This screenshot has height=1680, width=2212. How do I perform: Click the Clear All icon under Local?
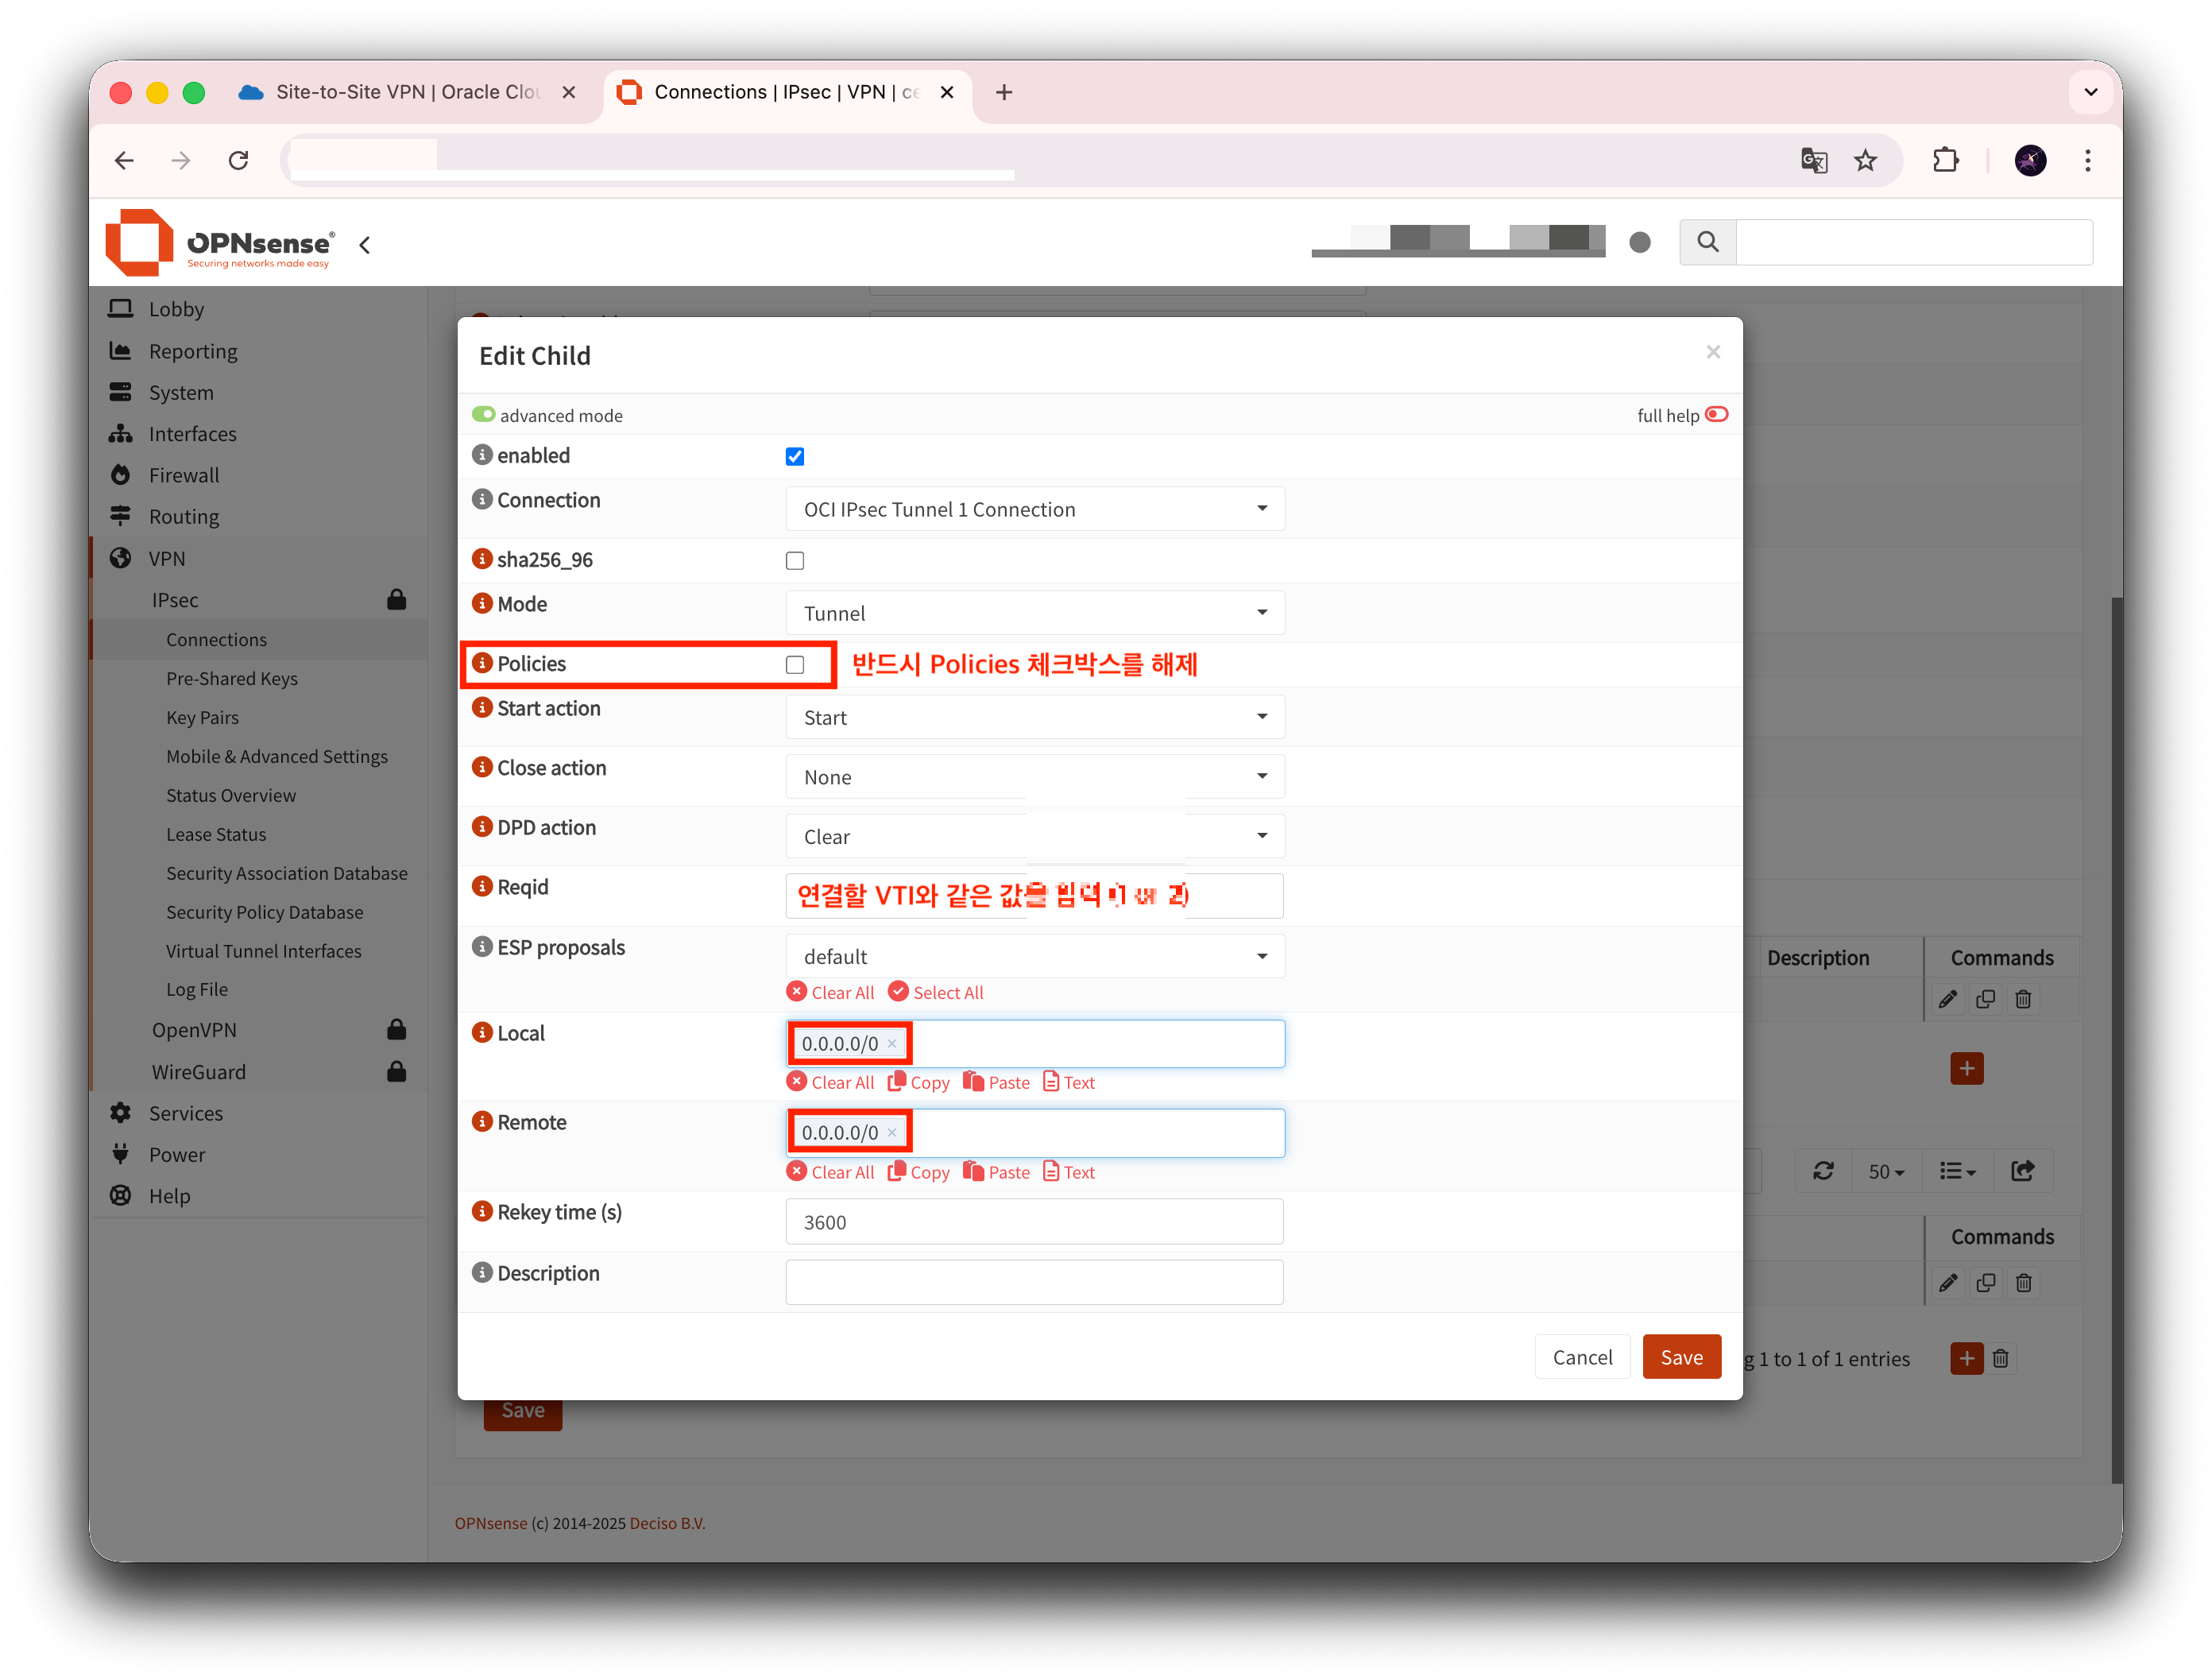(x=797, y=1082)
